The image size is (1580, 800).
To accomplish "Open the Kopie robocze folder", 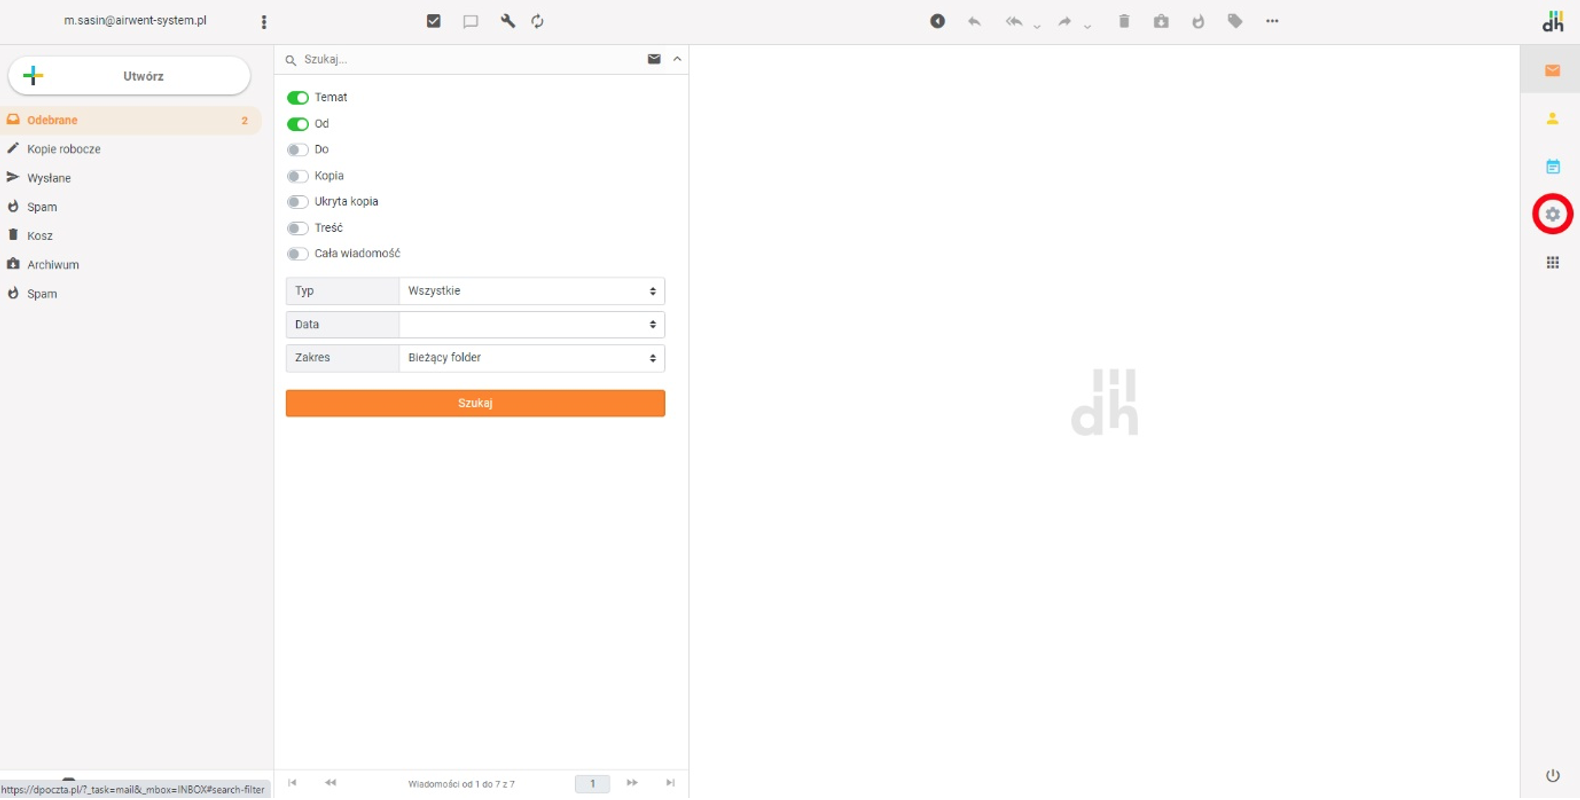I will (63, 149).
